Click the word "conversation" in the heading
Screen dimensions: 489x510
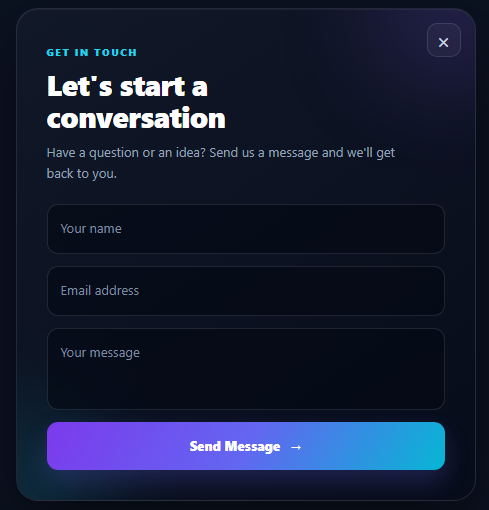(x=136, y=118)
